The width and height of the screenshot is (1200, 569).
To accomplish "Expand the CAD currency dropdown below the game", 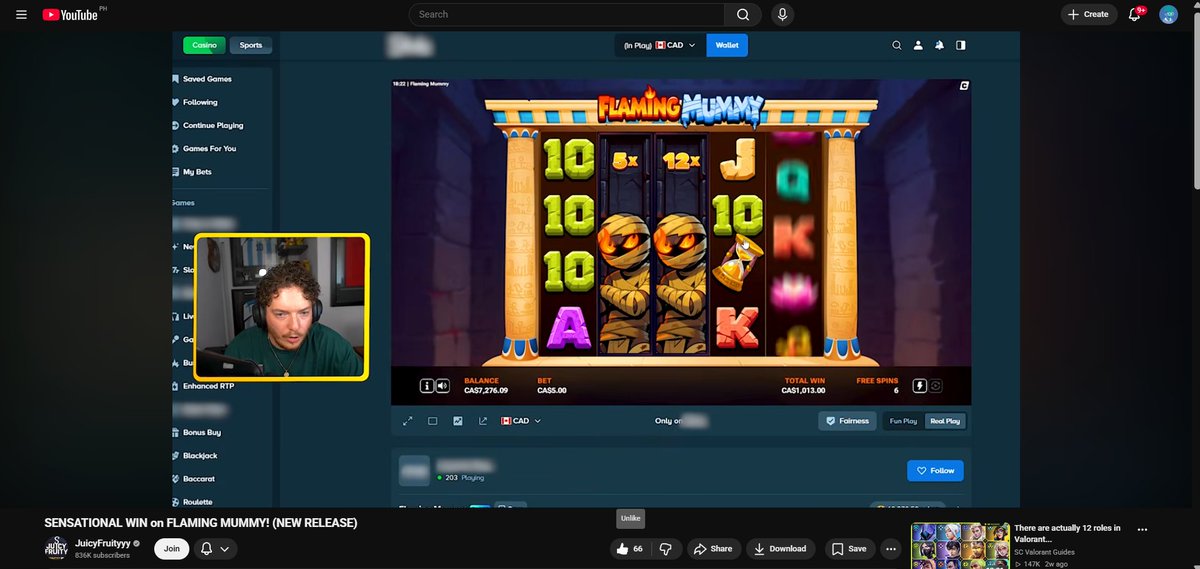I will coord(521,421).
